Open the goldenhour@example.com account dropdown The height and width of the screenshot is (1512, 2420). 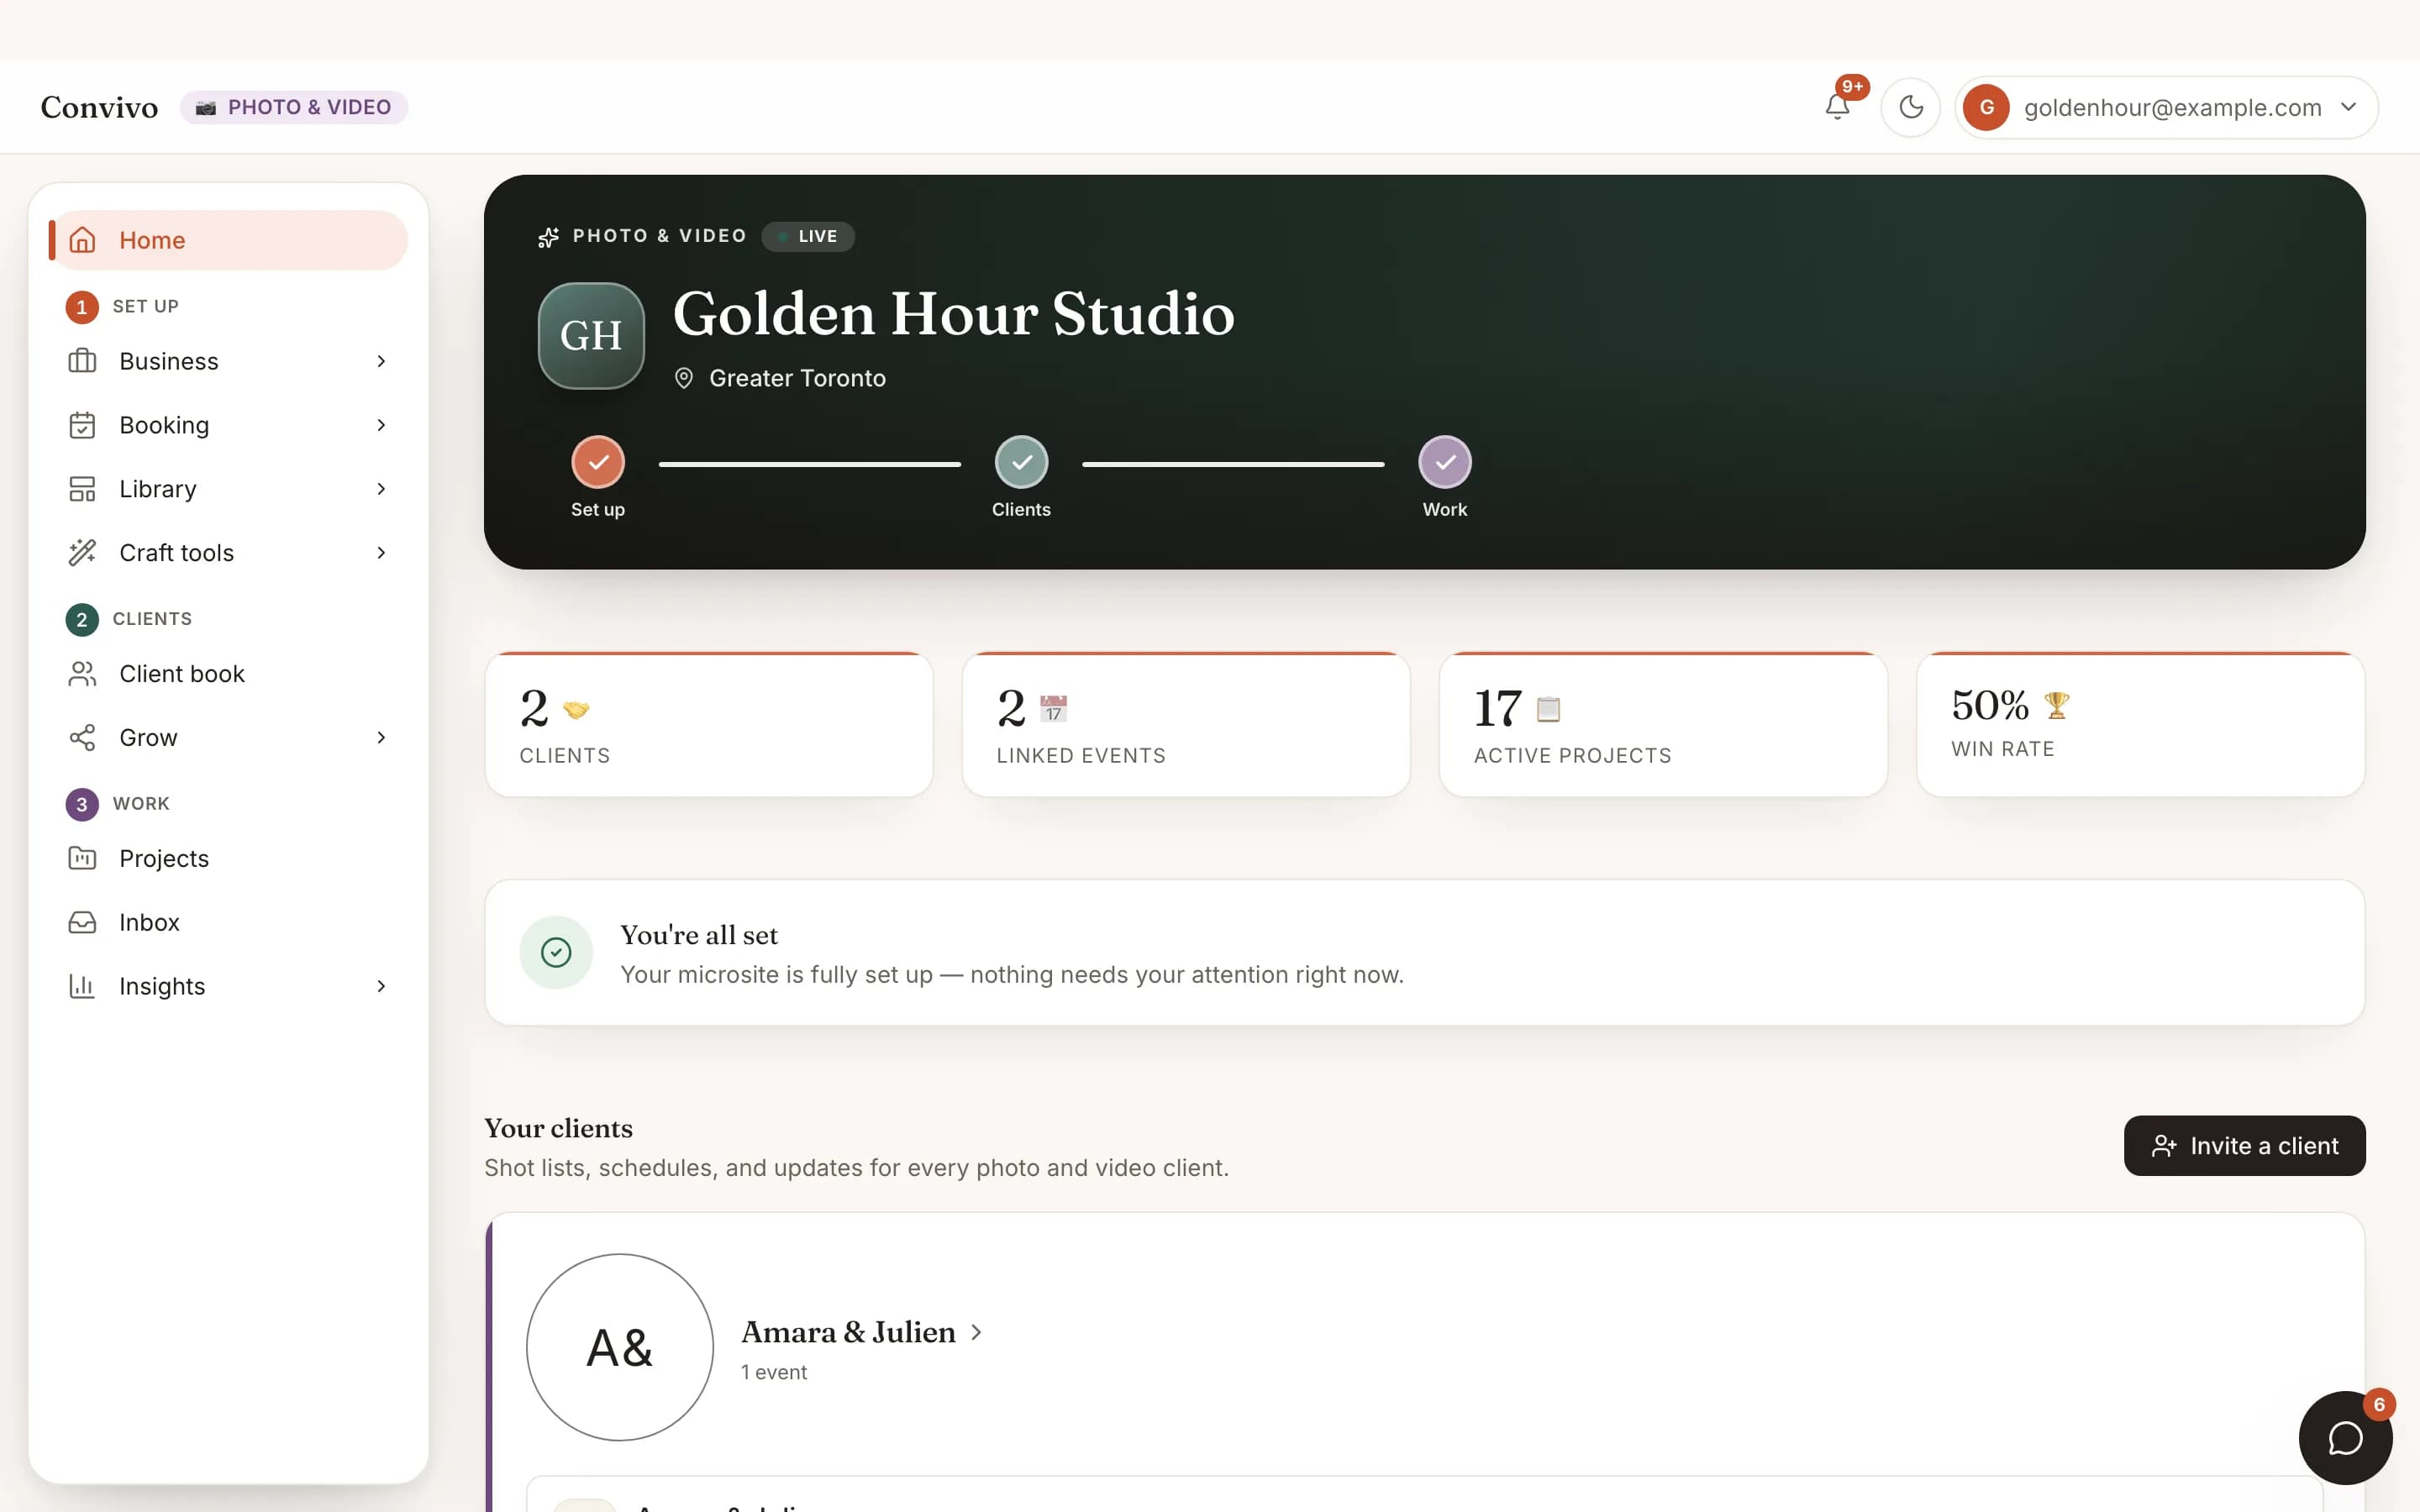point(2166,107)
